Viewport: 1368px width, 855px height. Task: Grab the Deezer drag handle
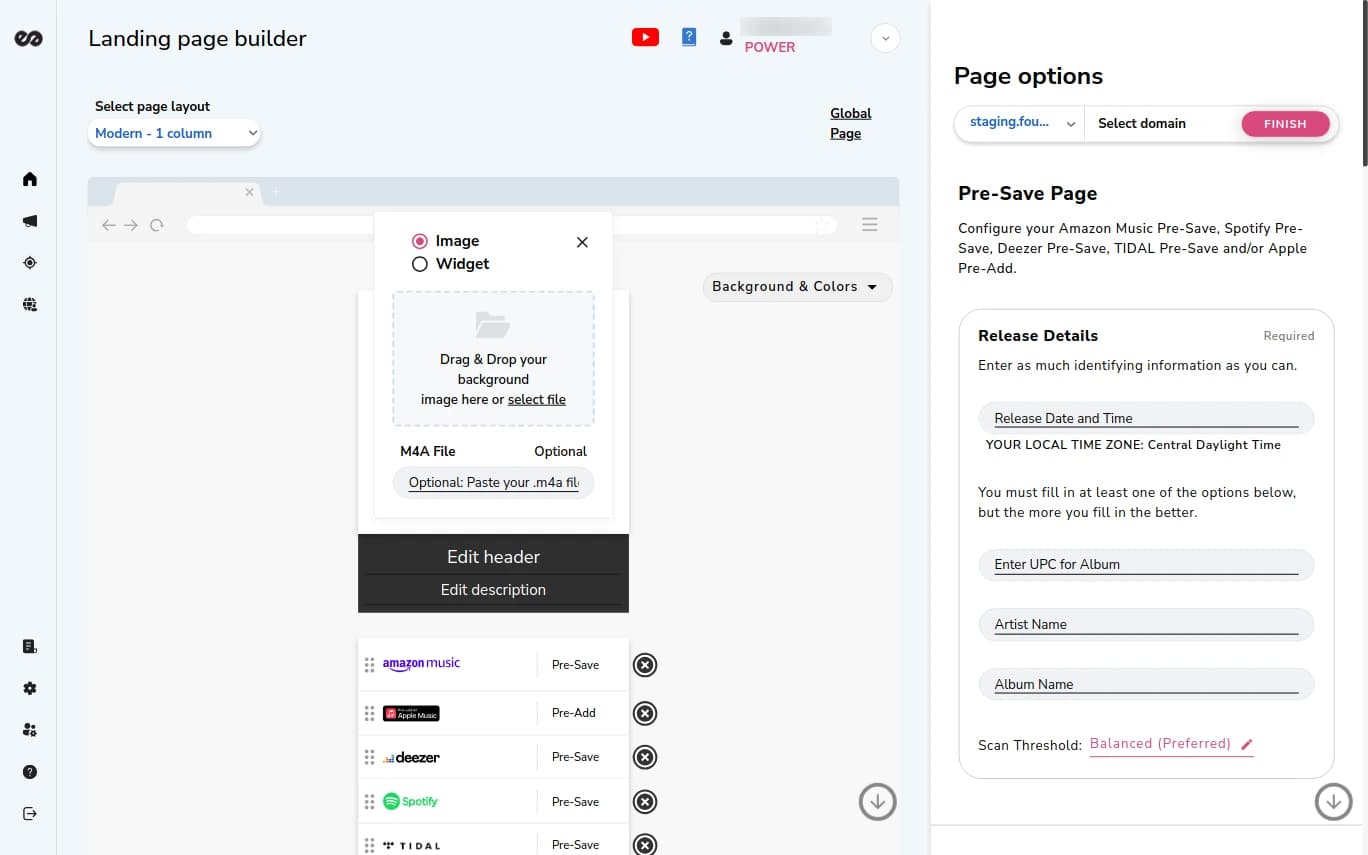point(369,757)
